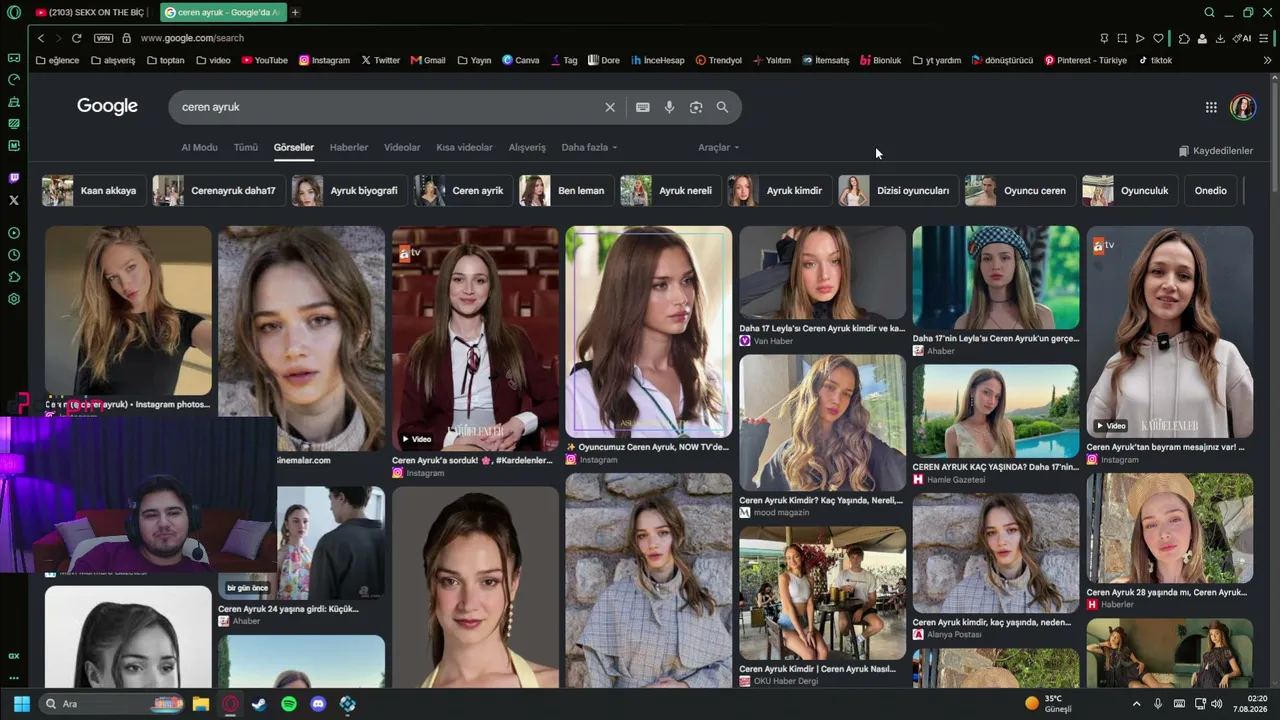Open Spotify from the taskbar
The image size is (1280, 720).
[289, 704]
